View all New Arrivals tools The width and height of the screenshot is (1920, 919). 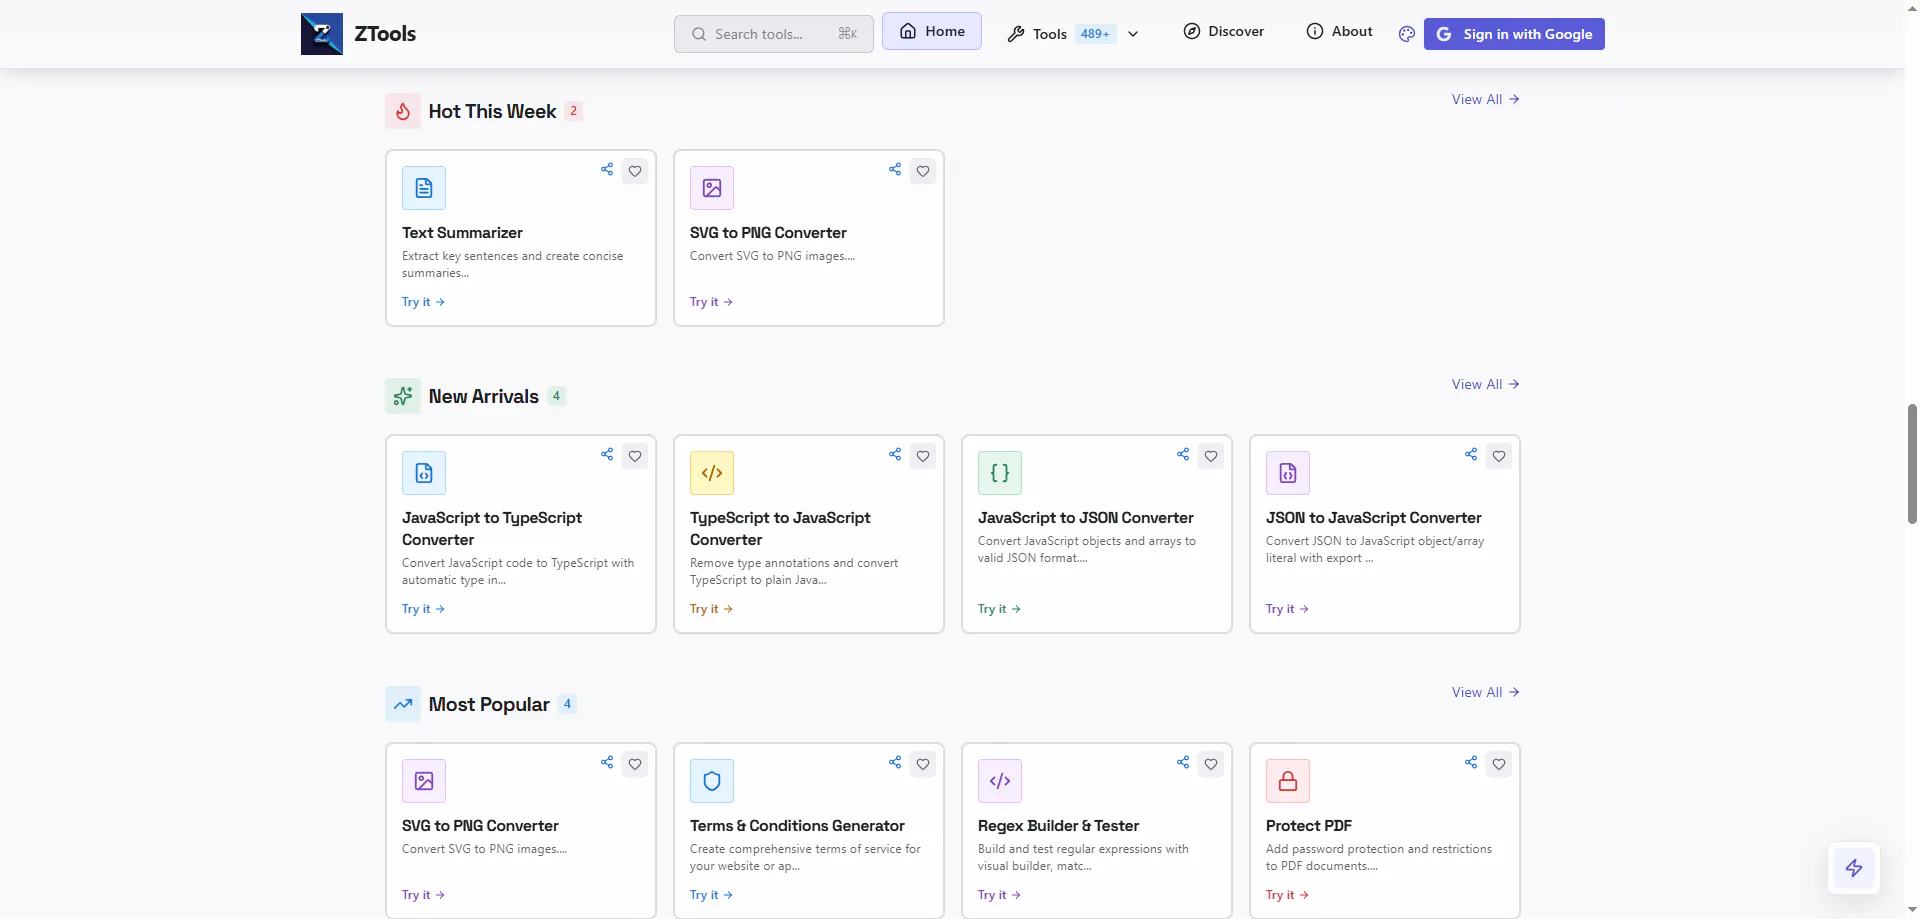coord(1486,384)
